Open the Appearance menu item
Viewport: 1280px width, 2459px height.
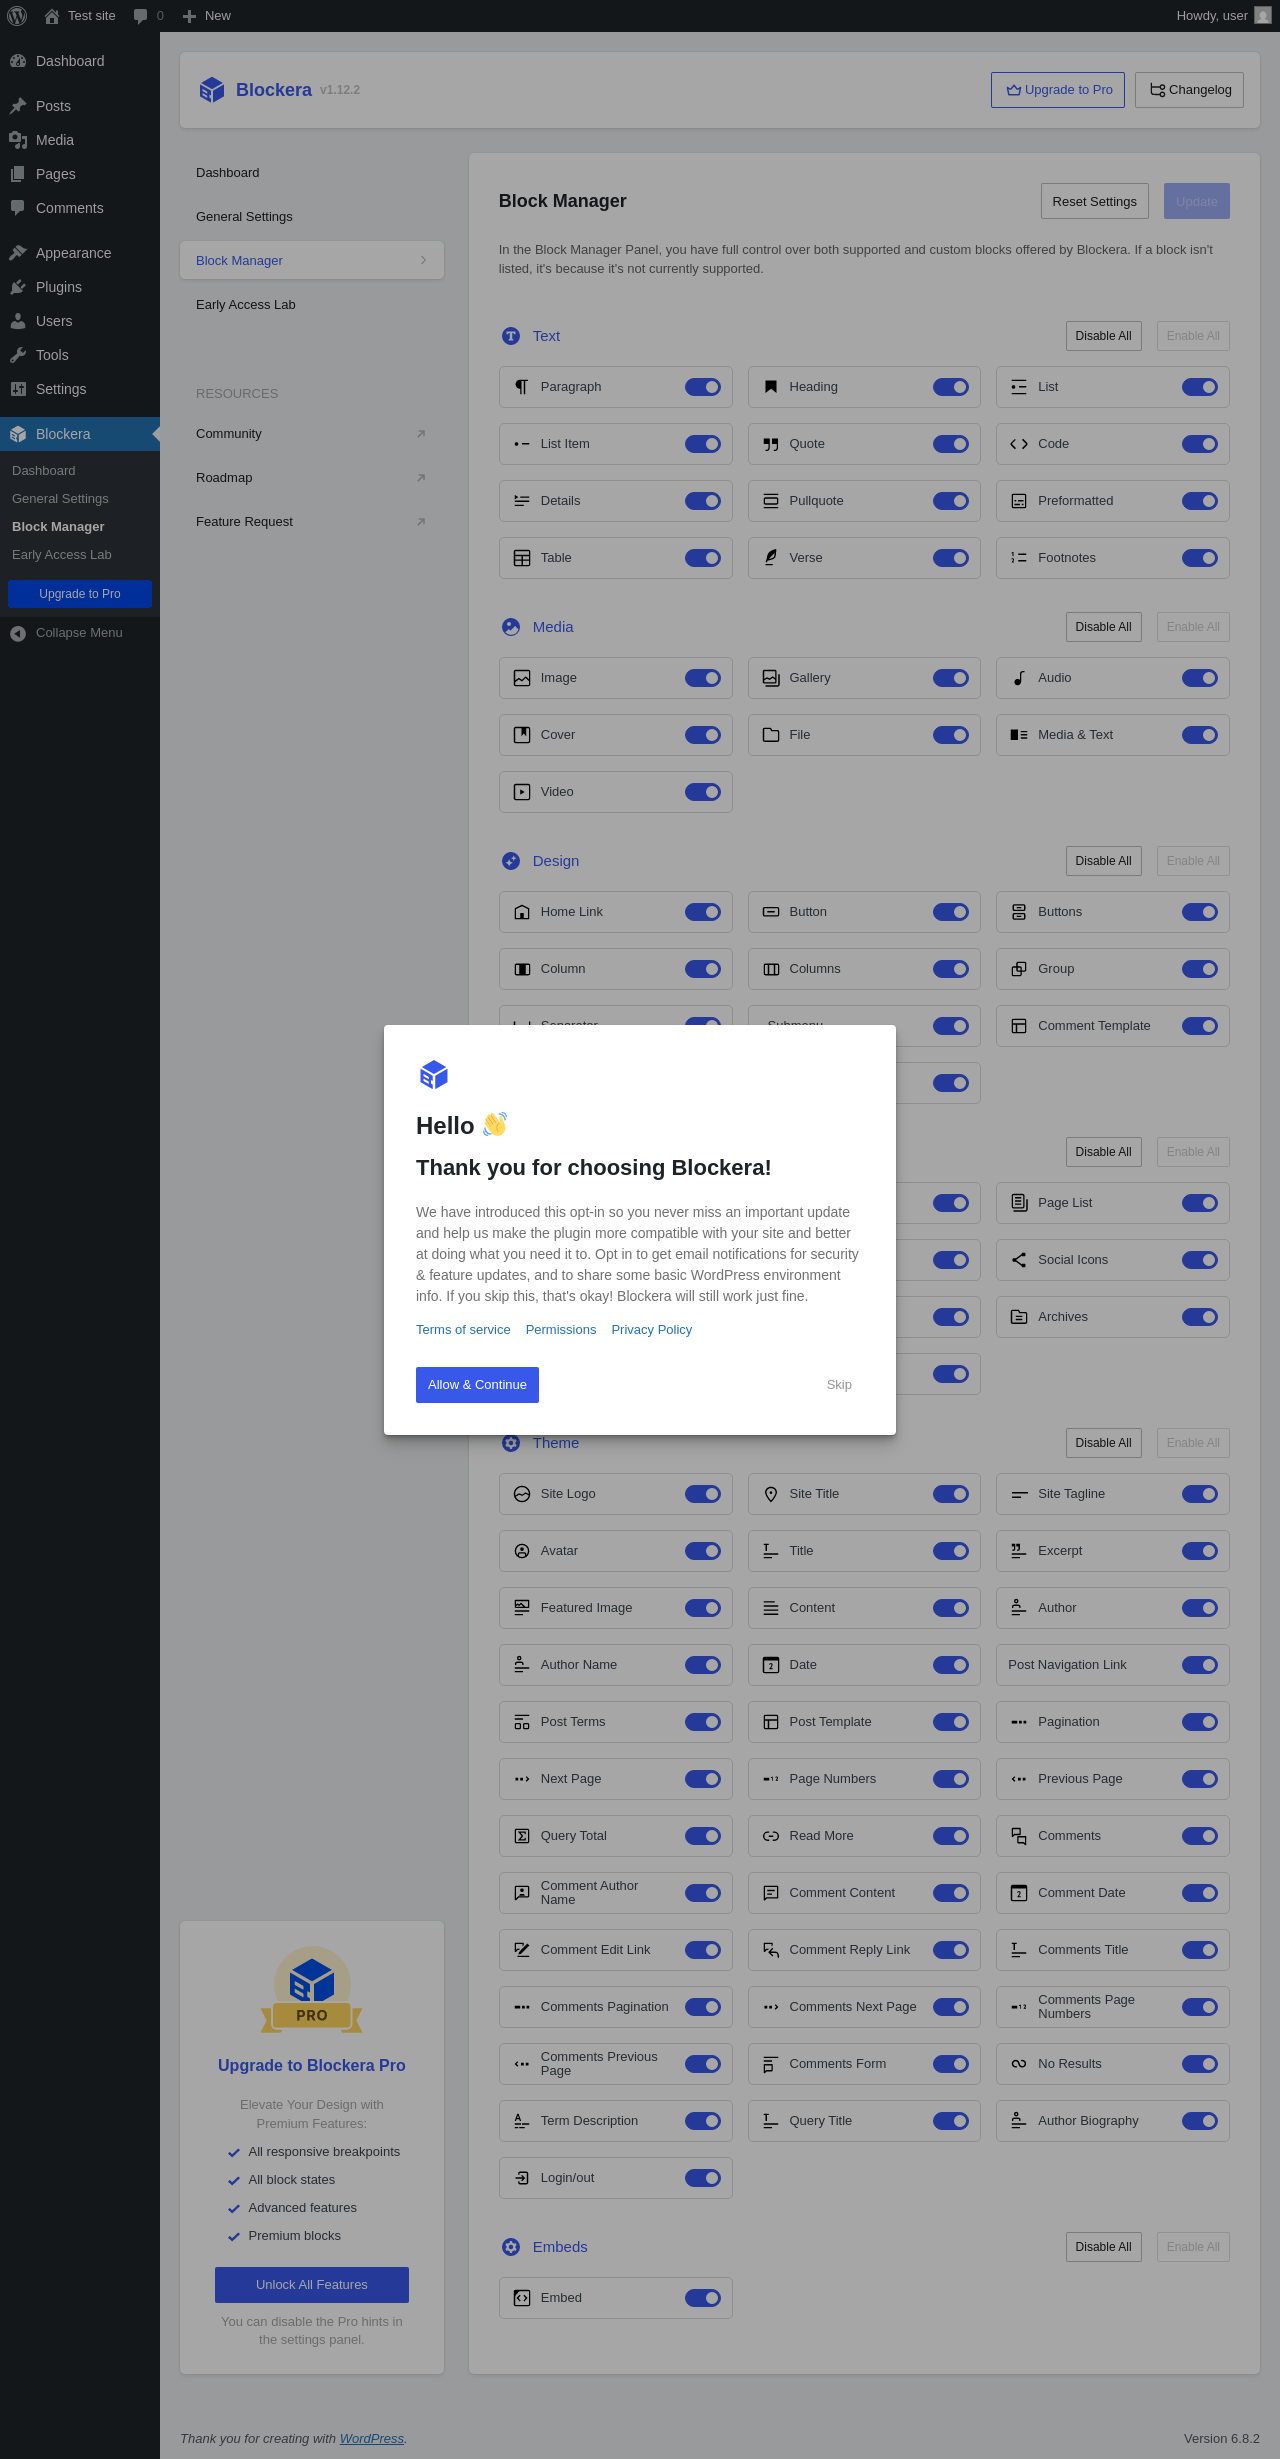[x=80, y=253]
